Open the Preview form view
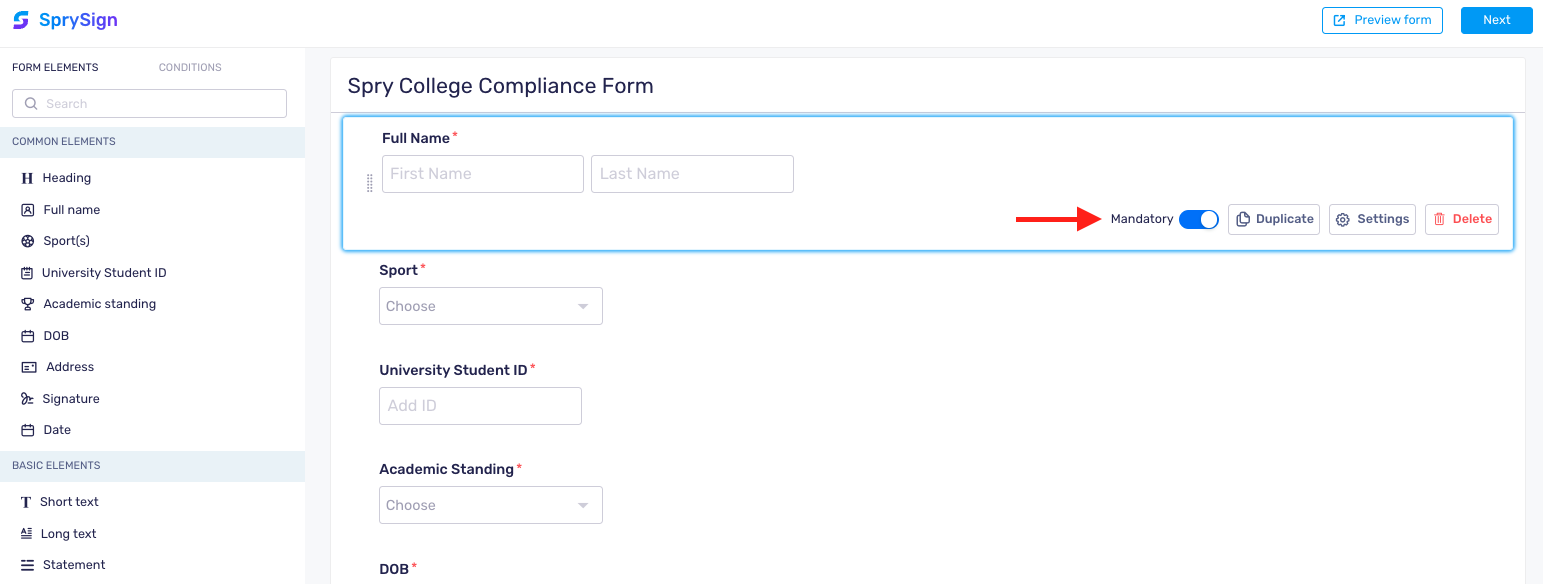 1382,20
